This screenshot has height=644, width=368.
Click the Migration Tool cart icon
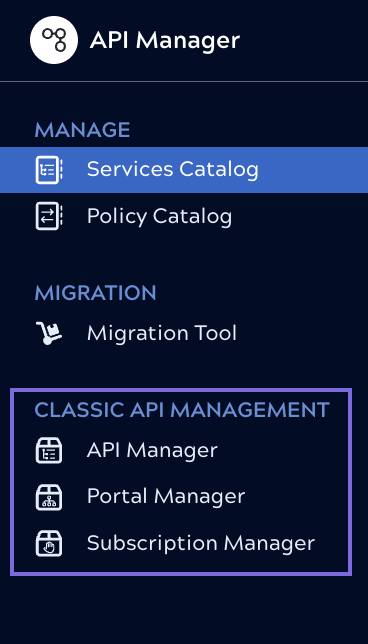coord(48,333)
